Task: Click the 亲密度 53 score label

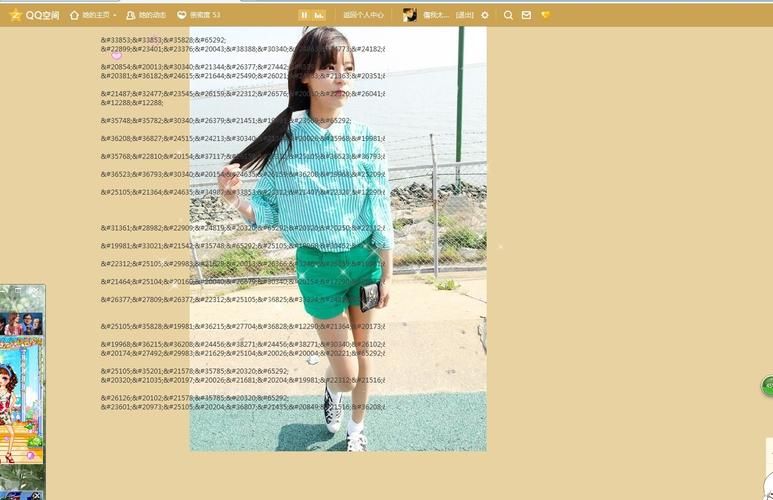Action: click(x=205, y=15)
